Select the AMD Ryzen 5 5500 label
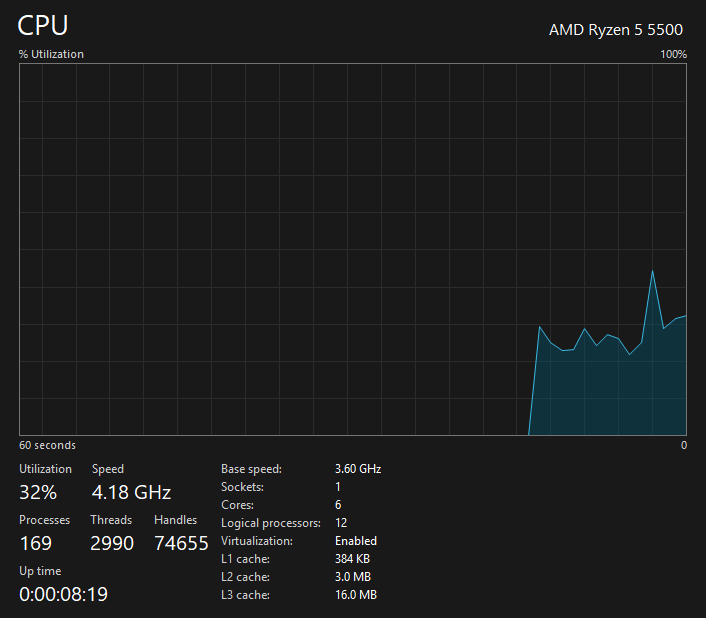The width and height of the screenshot is (706, 618). (x=615, y=30)
